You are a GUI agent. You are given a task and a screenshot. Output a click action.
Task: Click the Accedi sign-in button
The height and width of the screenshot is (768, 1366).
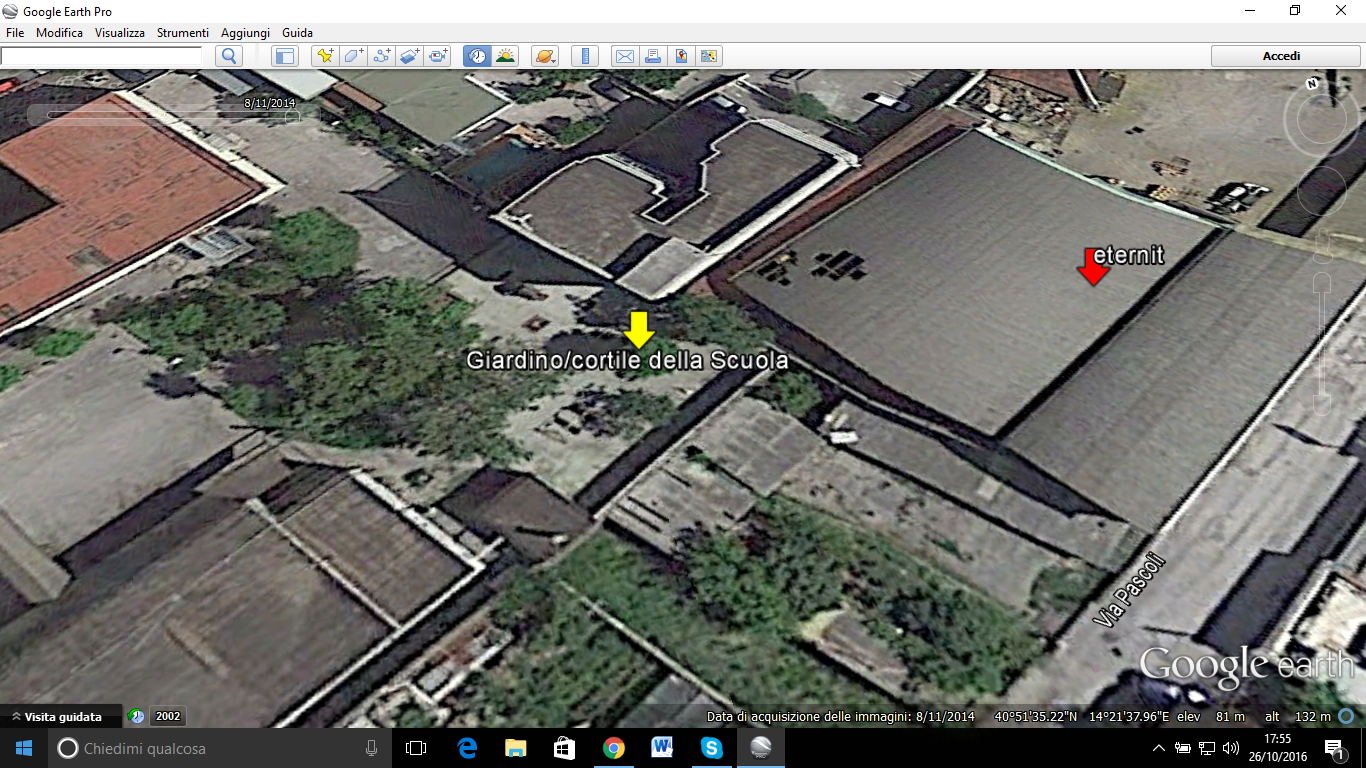click(1281, 56)
